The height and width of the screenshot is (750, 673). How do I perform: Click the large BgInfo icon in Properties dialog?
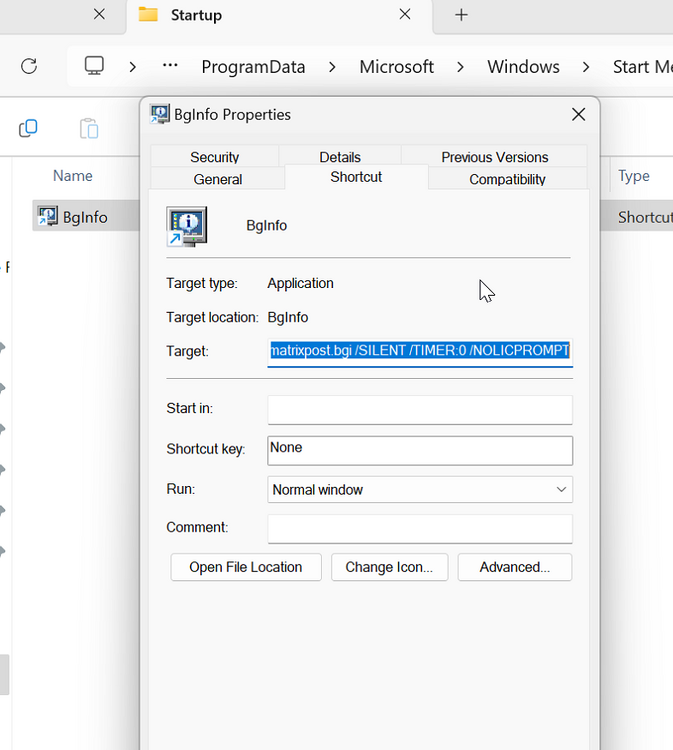click(187, 226)
